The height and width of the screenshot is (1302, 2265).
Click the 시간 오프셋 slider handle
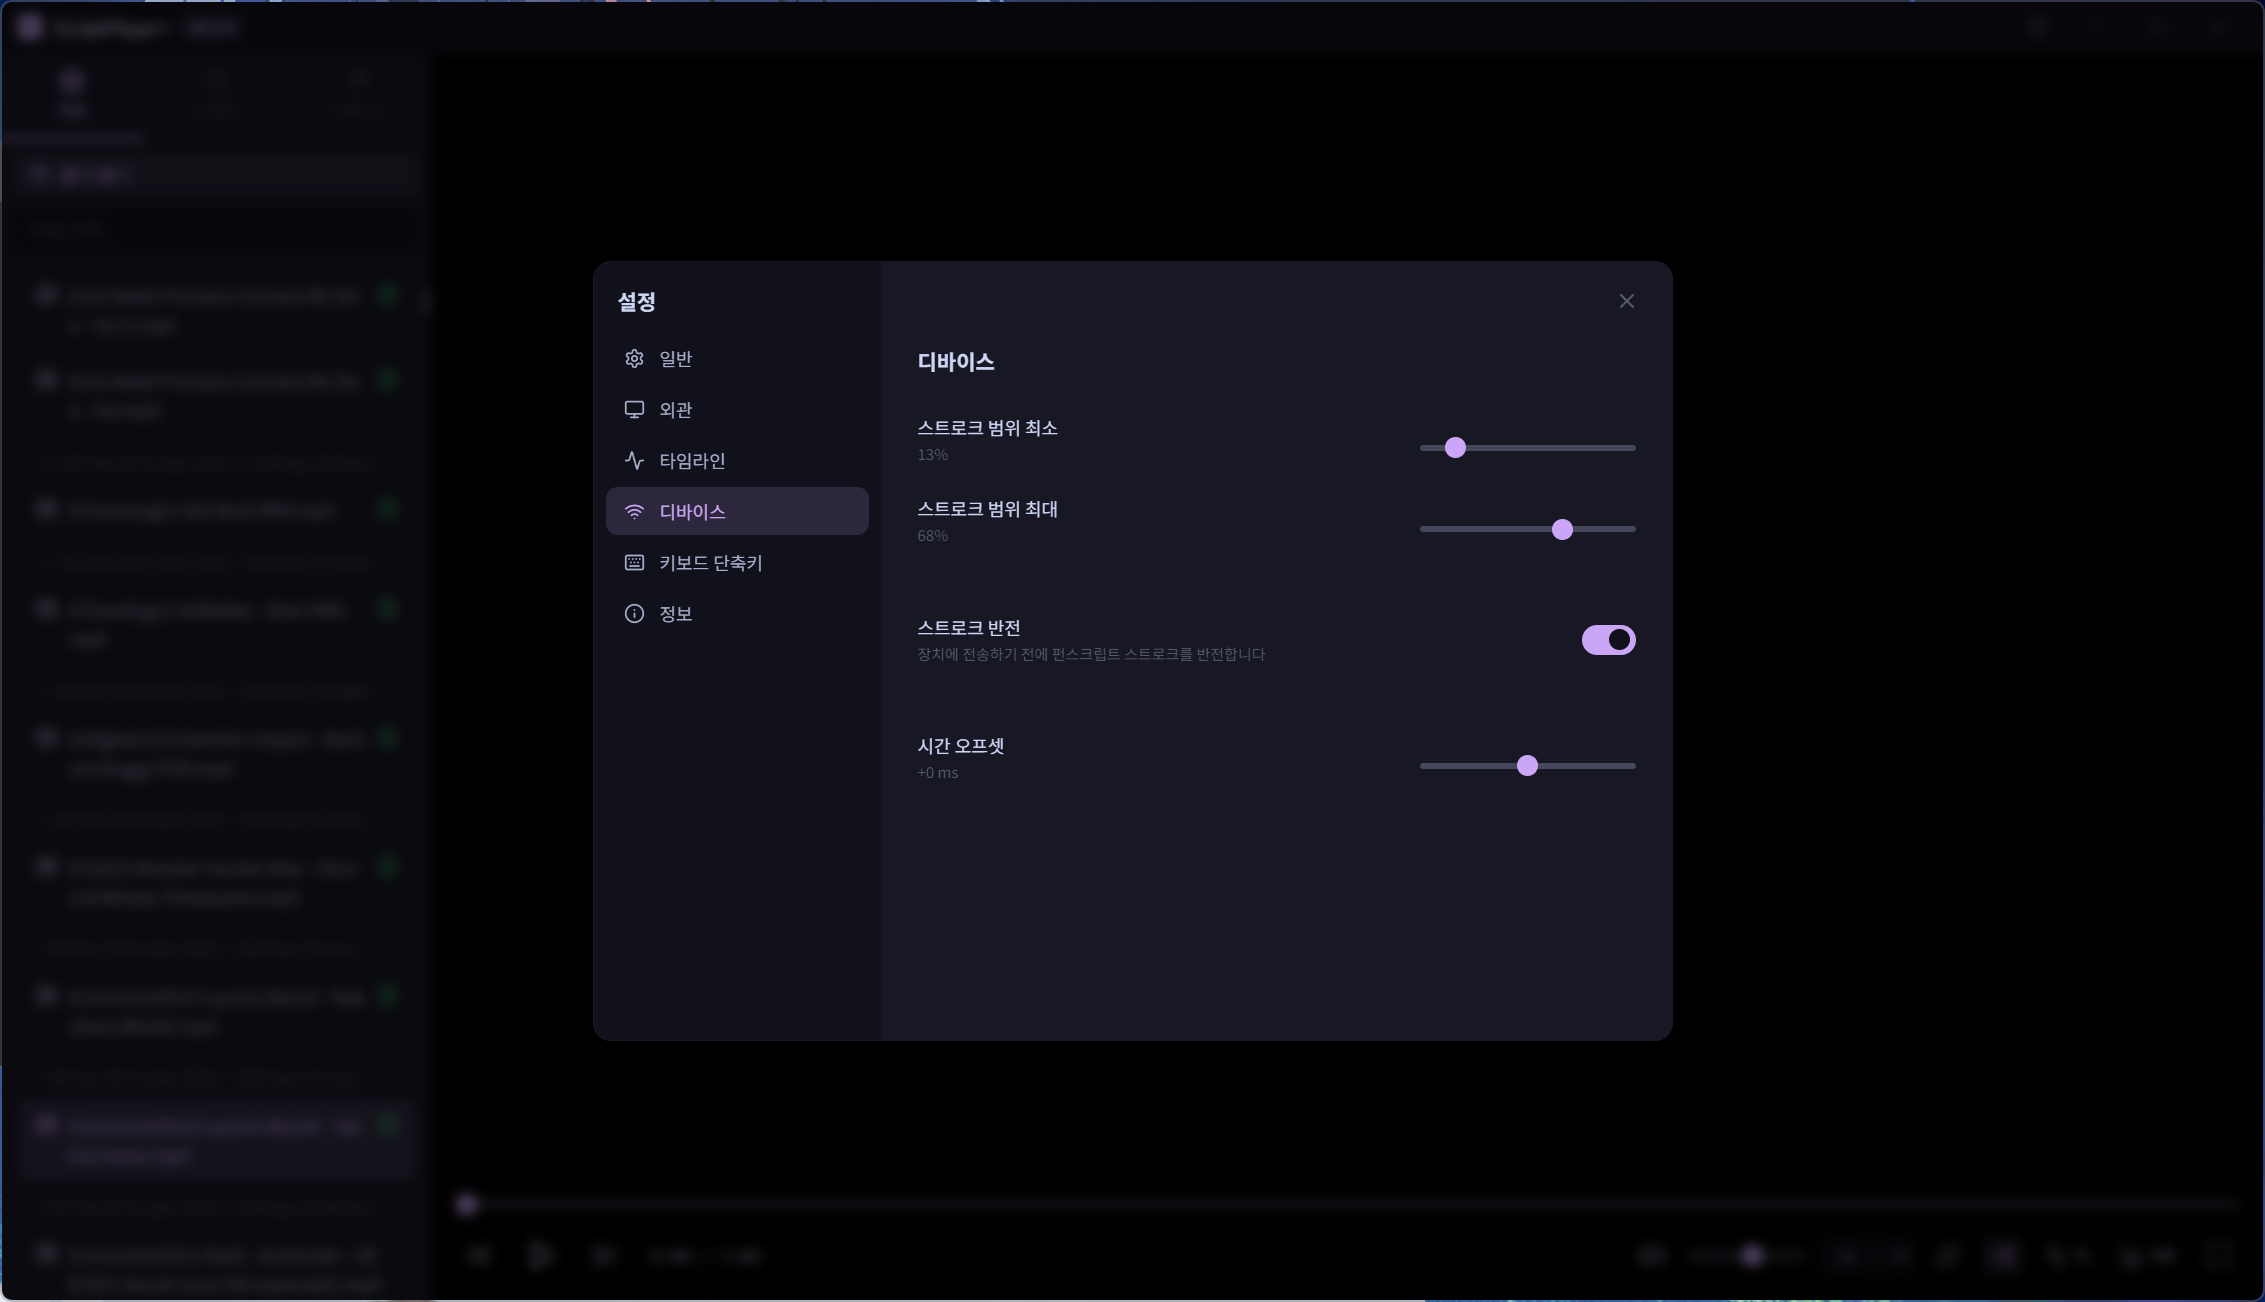[1527, 766]
